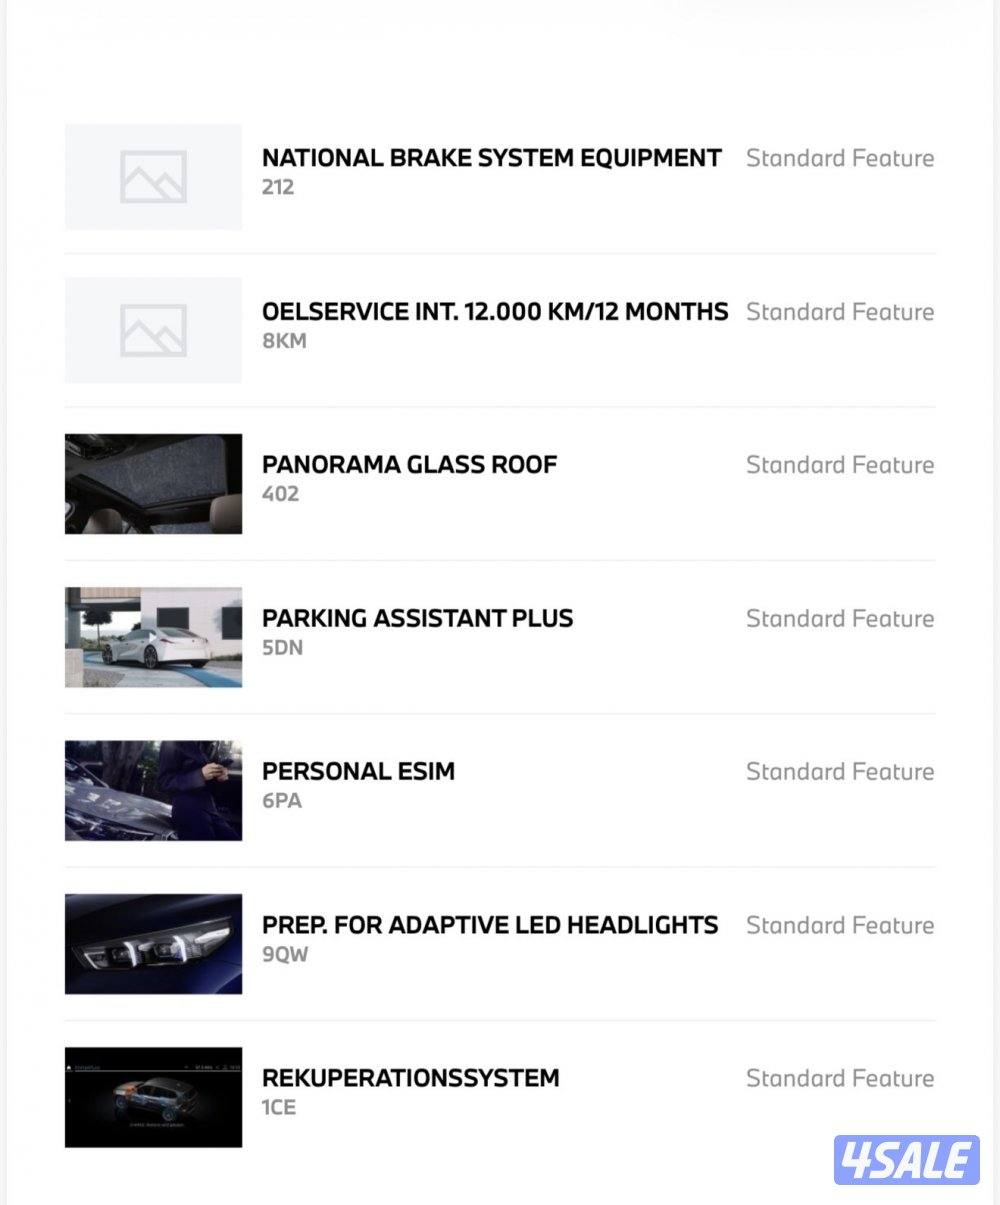Click option code 1CE under Rekuperationssystem

(279, 1108)
